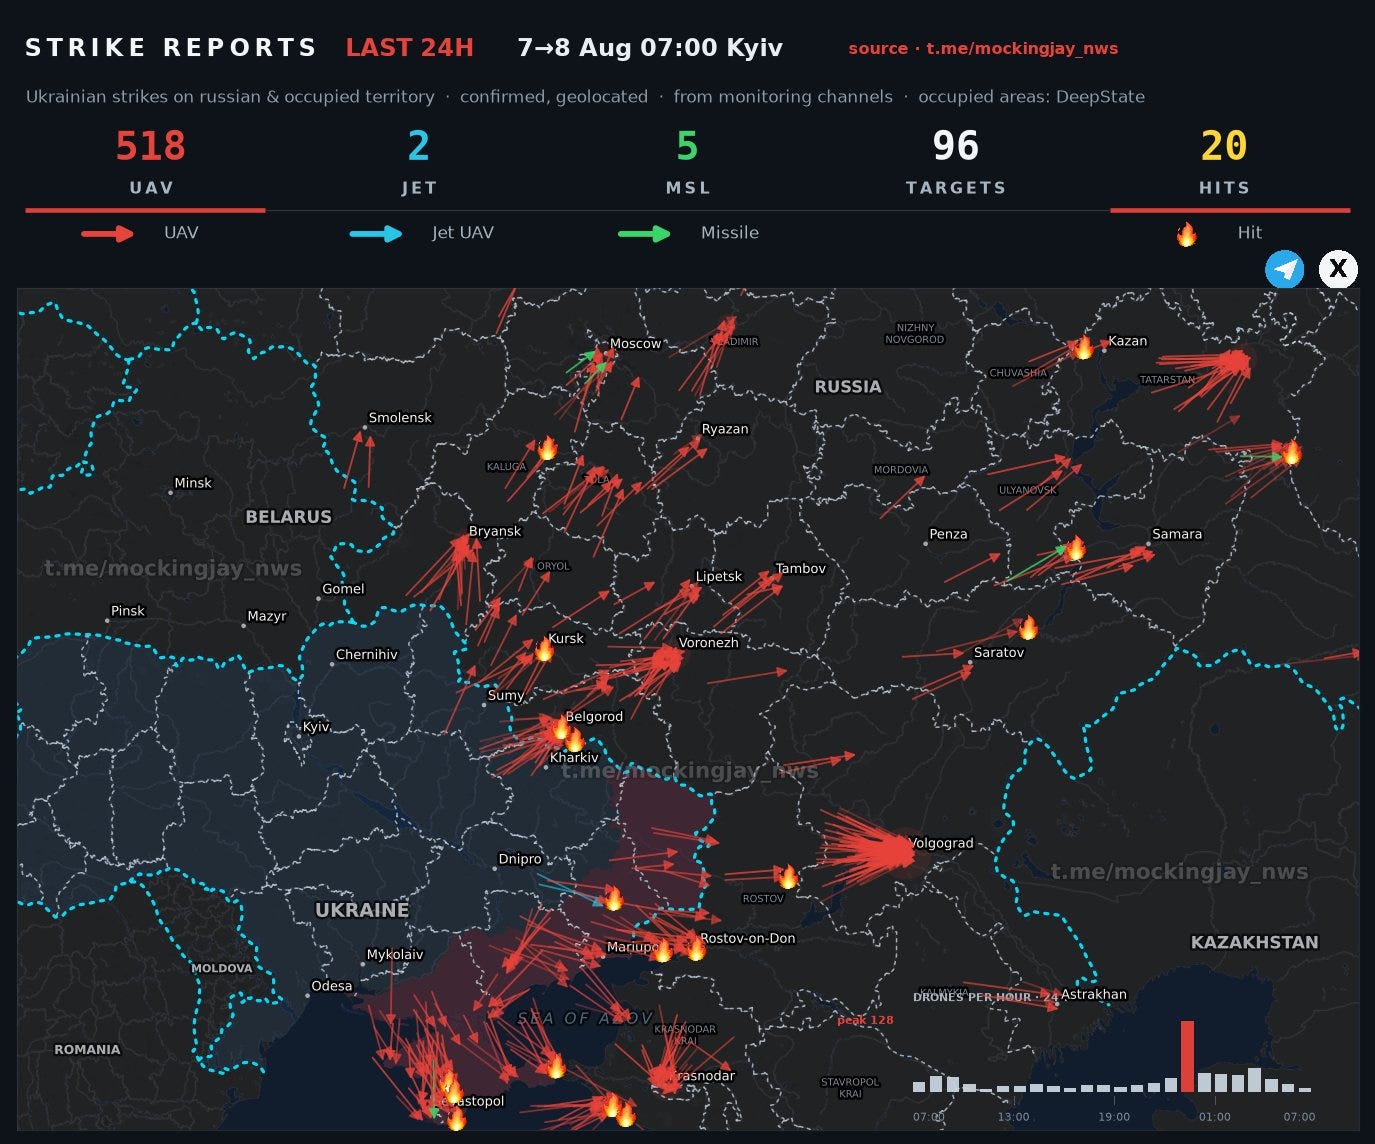Select the 20 HITS stat tab
1375x1144 pixels.
pos(1224,161)
